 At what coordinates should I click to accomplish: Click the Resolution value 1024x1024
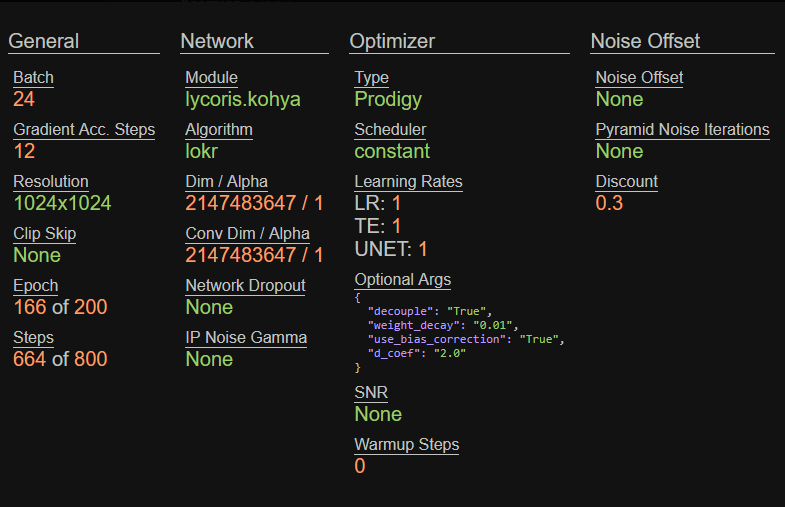[x=62, y=203]
